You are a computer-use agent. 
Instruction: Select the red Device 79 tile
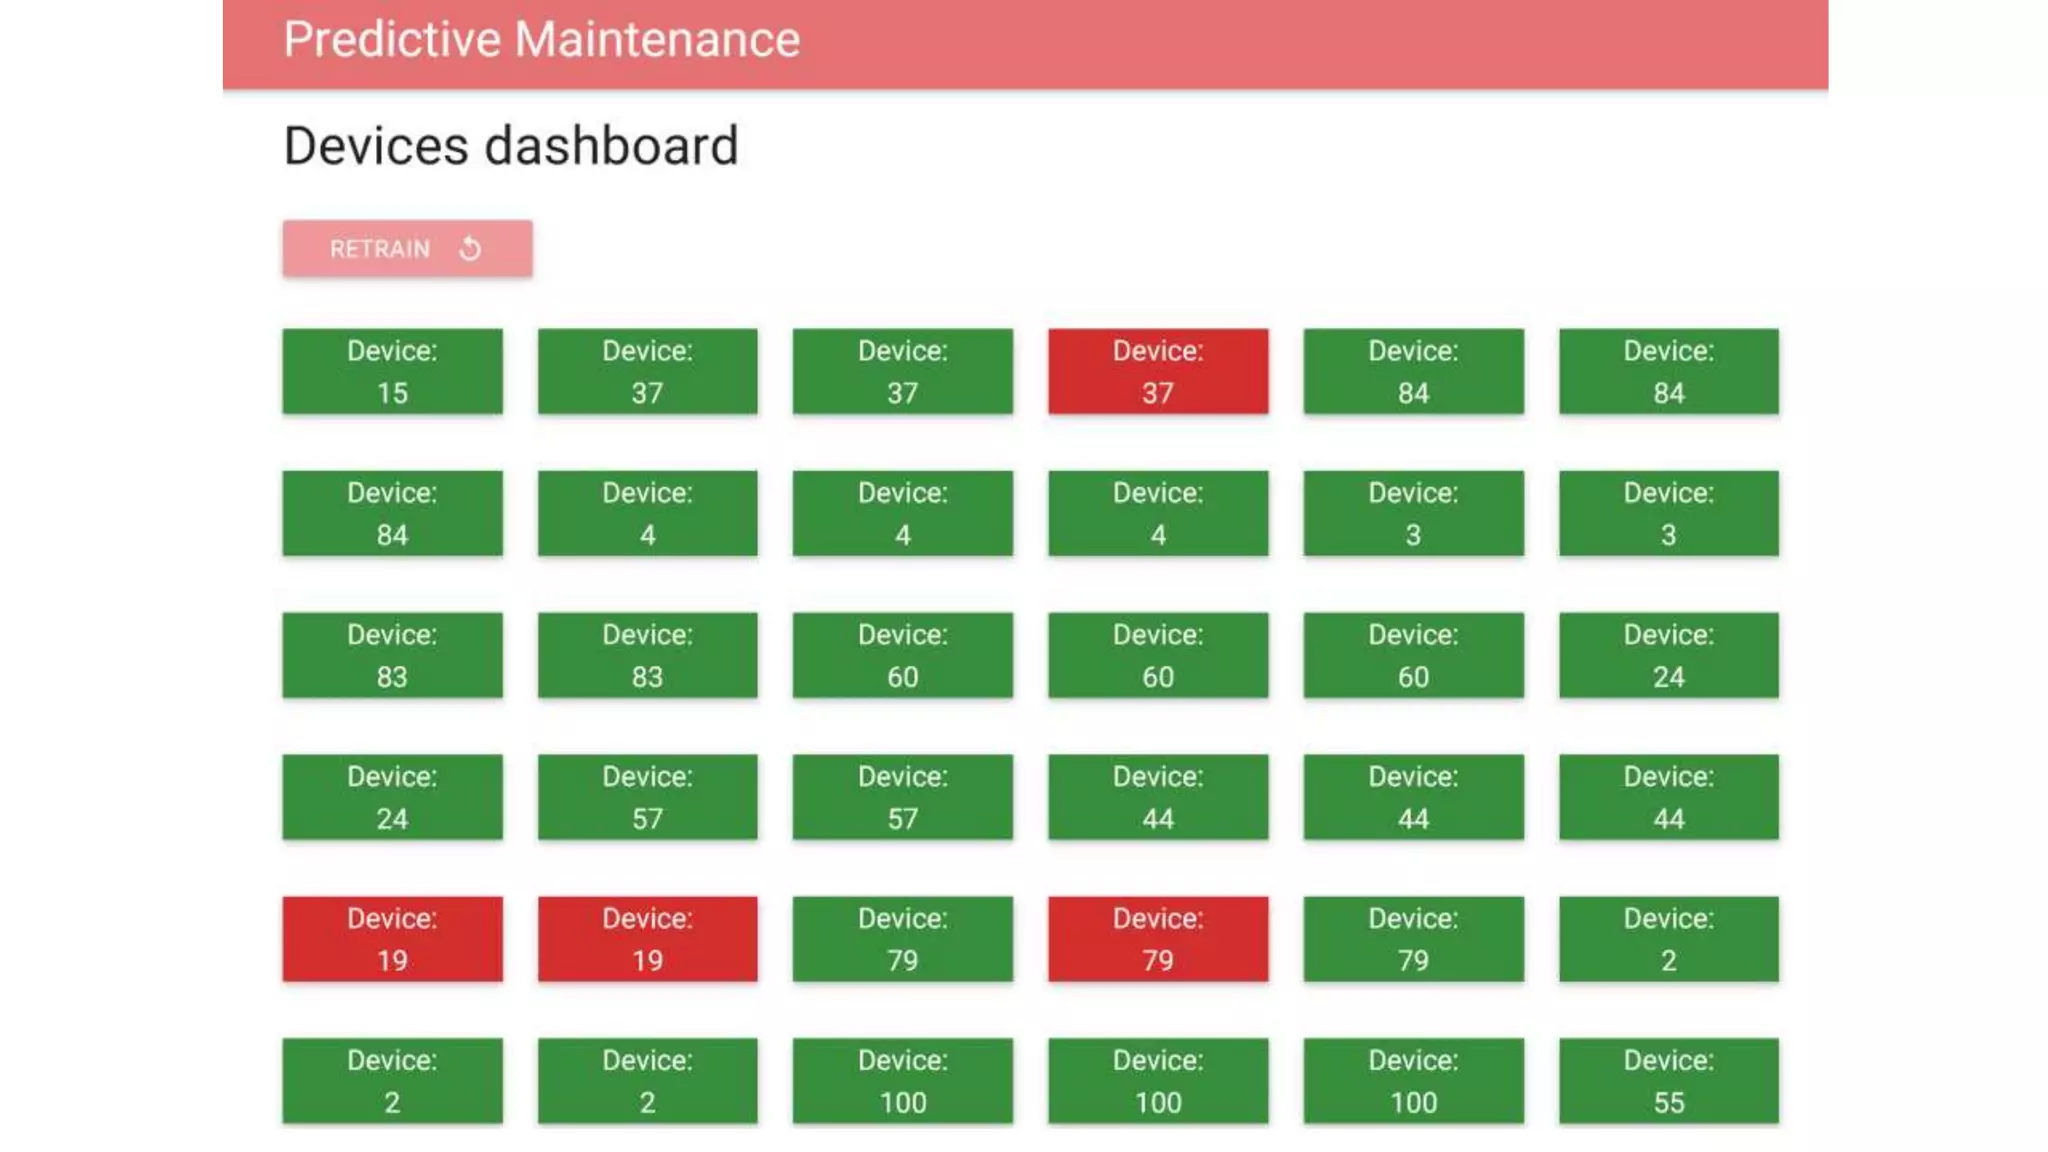point(1158,939)
